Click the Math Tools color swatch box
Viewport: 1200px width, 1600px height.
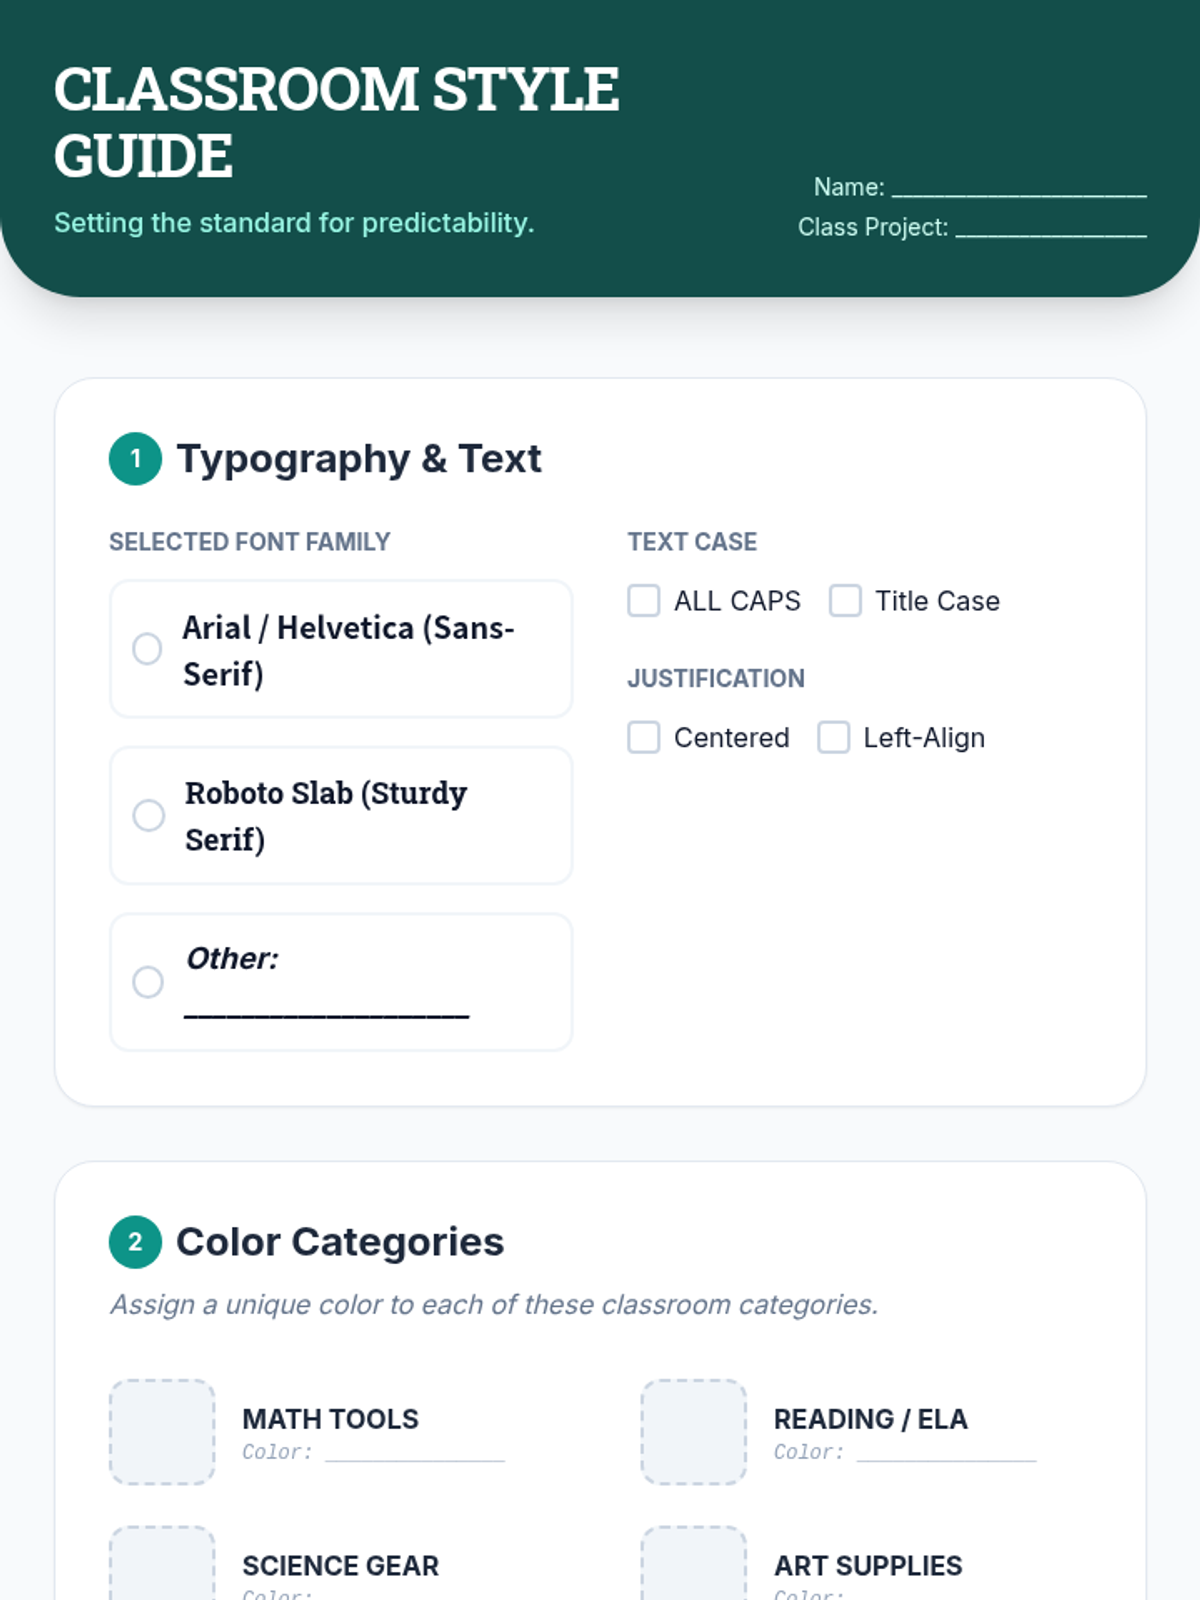(x=162, y=1432)
